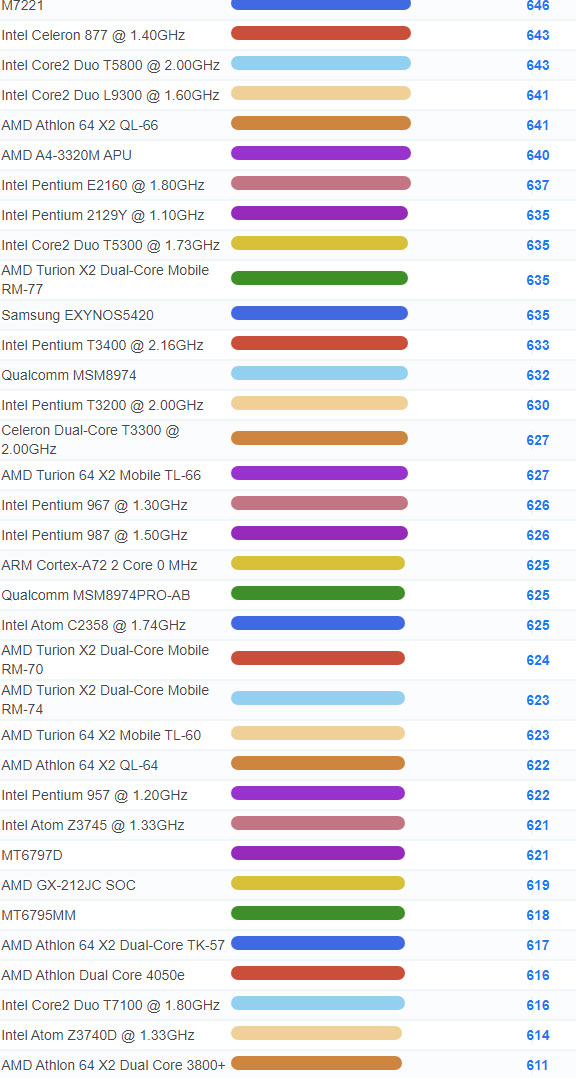576x1078 pixels.
Task: Click the green bar for Turion RM-77
Action: click(320, 278)
